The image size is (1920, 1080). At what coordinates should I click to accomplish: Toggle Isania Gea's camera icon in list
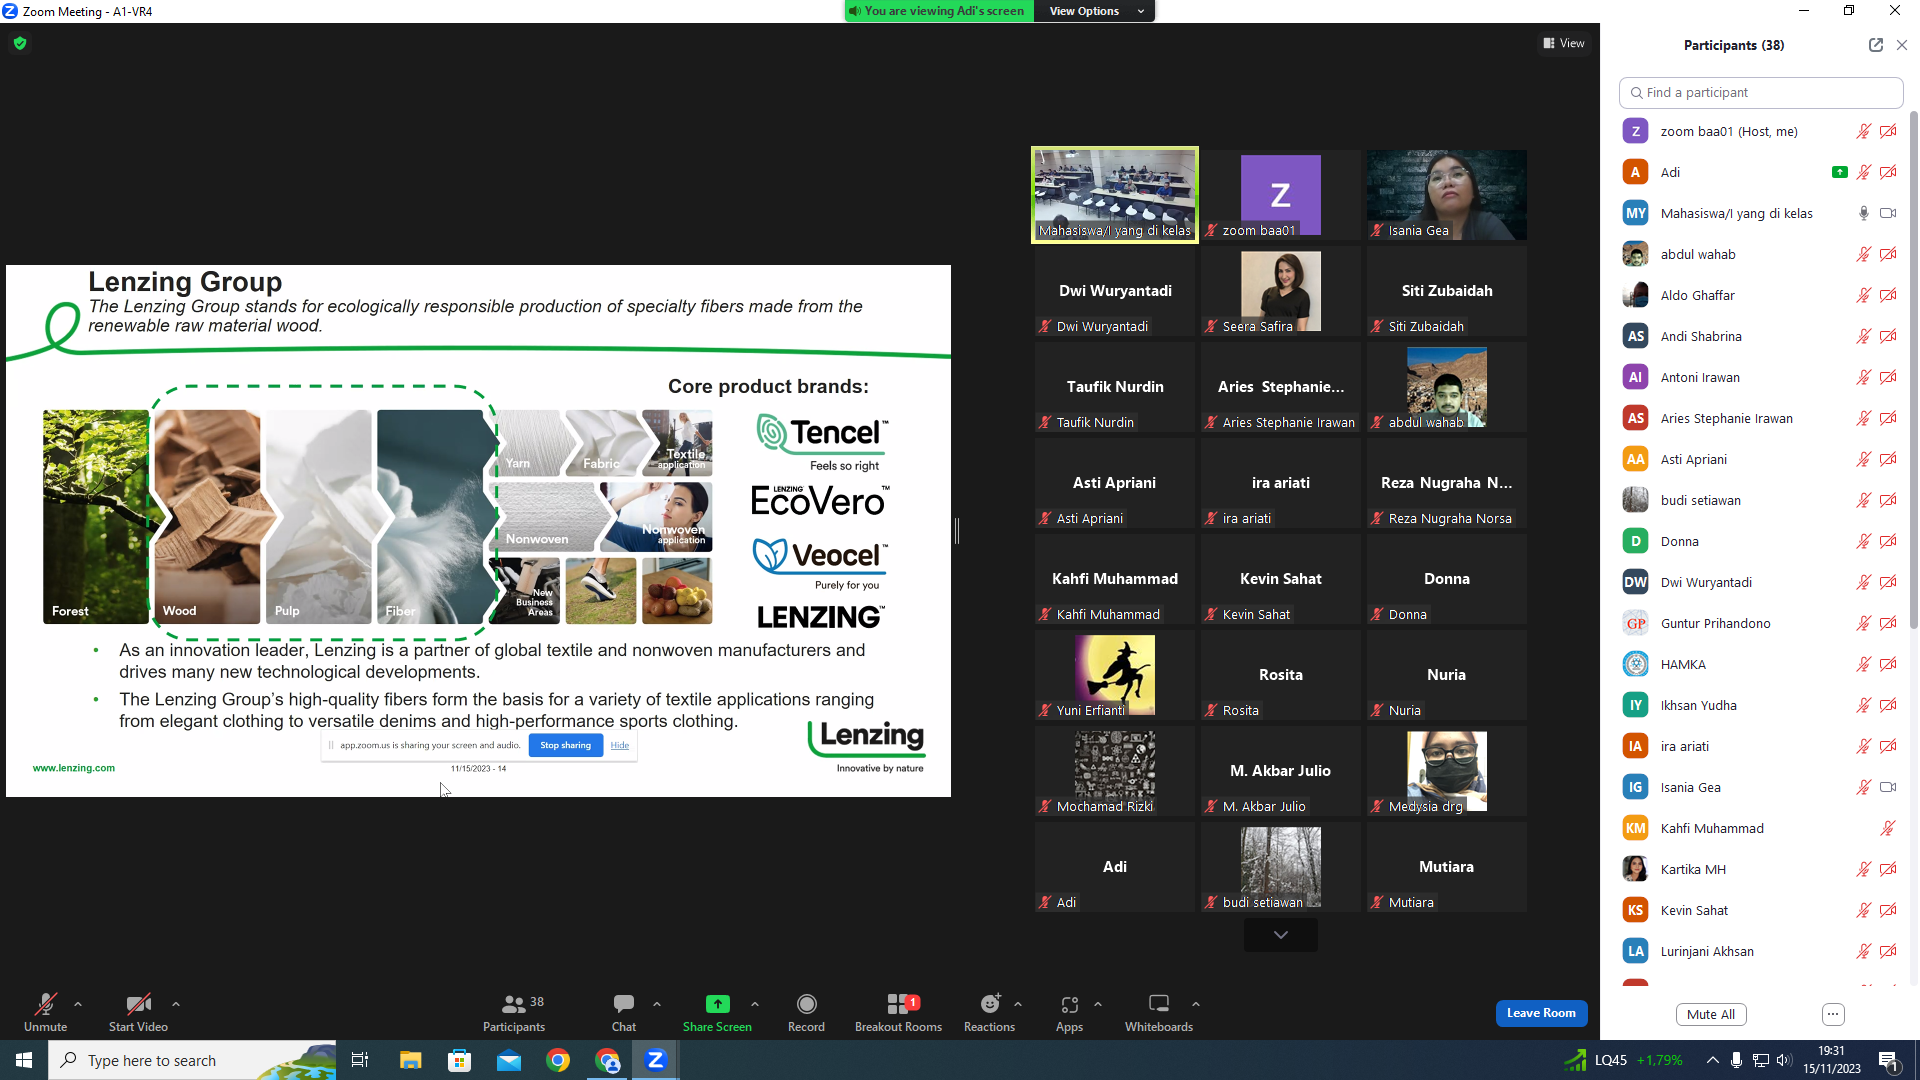click(x=1888, y=787)
